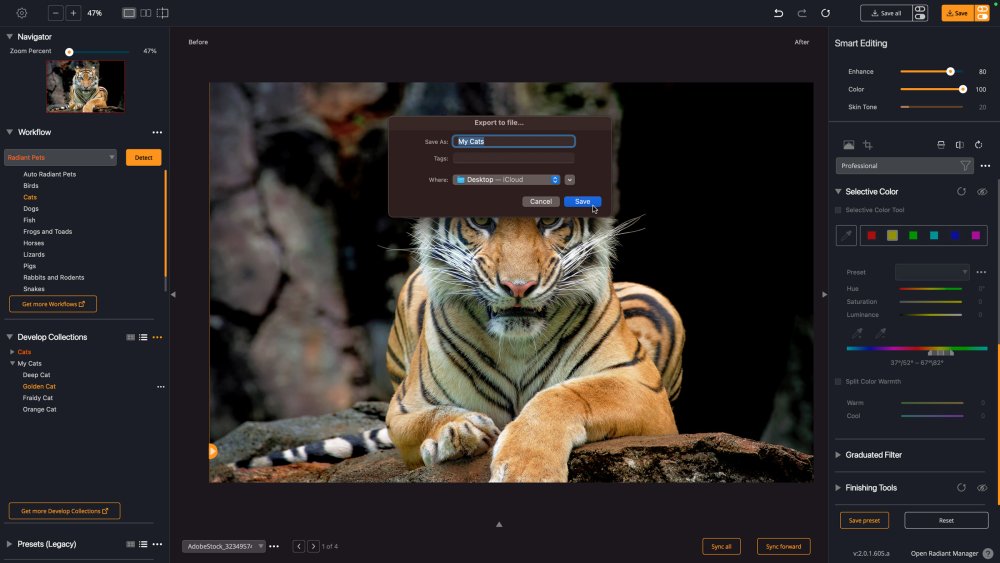This screenshot has height=563, width=1000.
Task: Open the three-dots menu beside file name
Action: click(x=274, y=546)
